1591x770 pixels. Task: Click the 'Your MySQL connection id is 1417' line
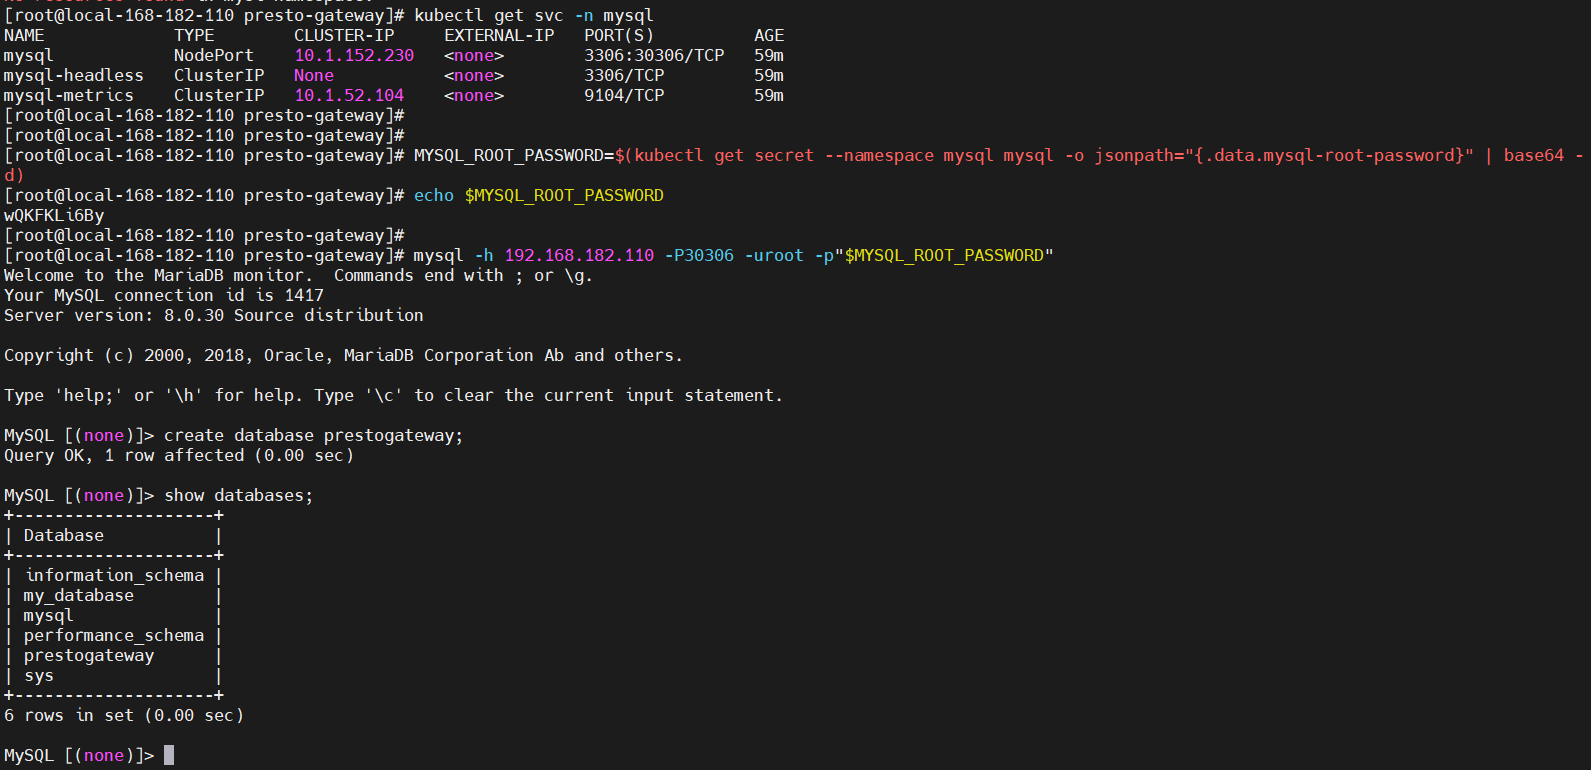[x=164, y=296]
